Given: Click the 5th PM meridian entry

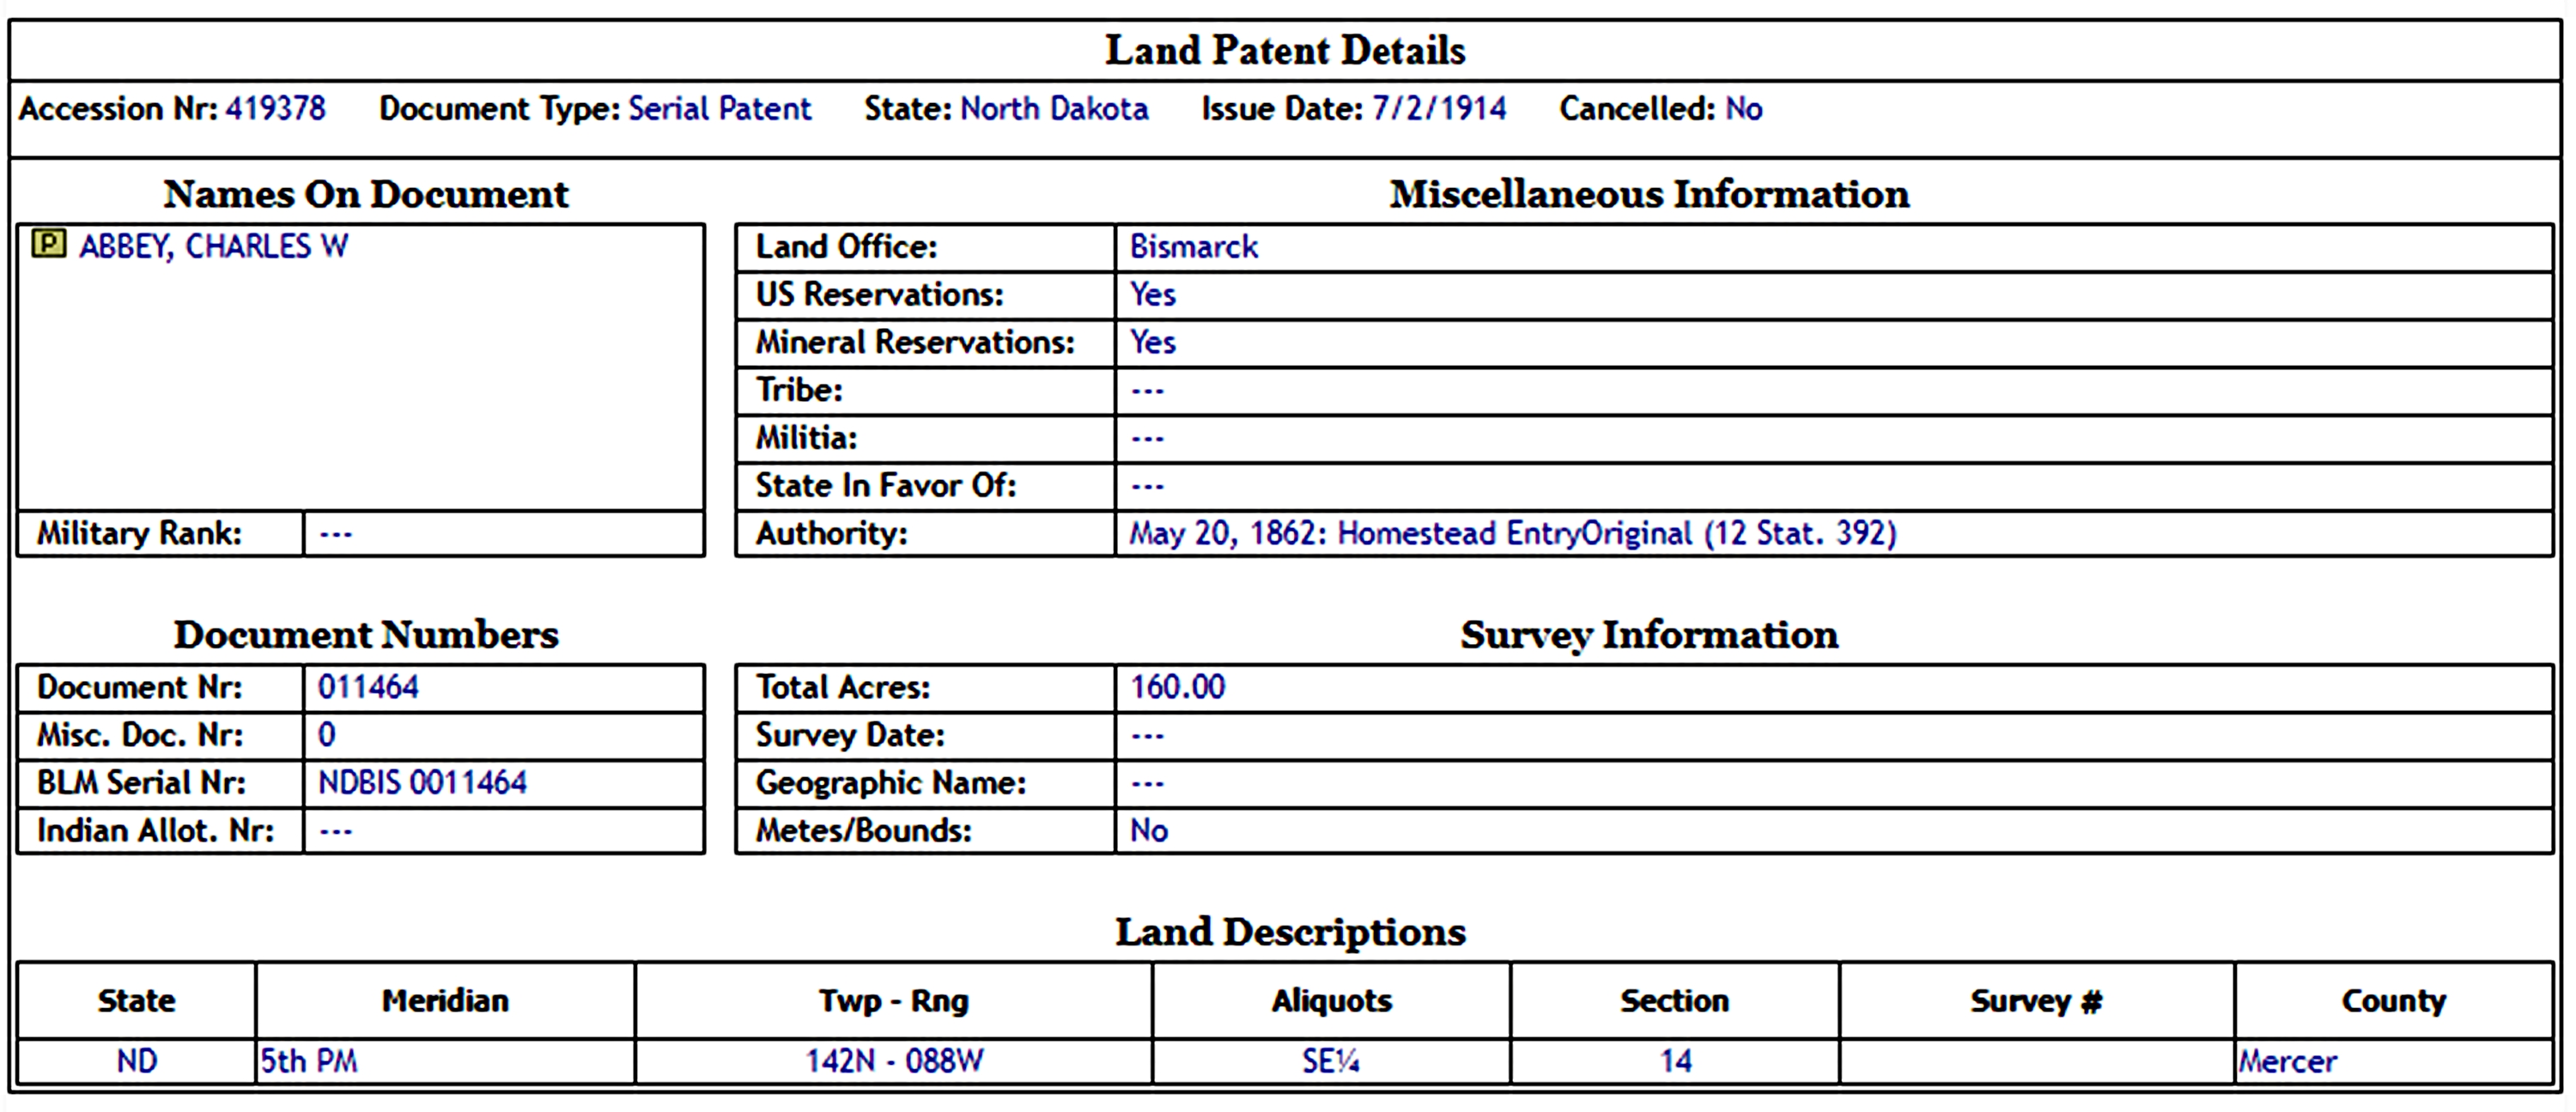Looking at the screenshot, I should (309, 1060).
